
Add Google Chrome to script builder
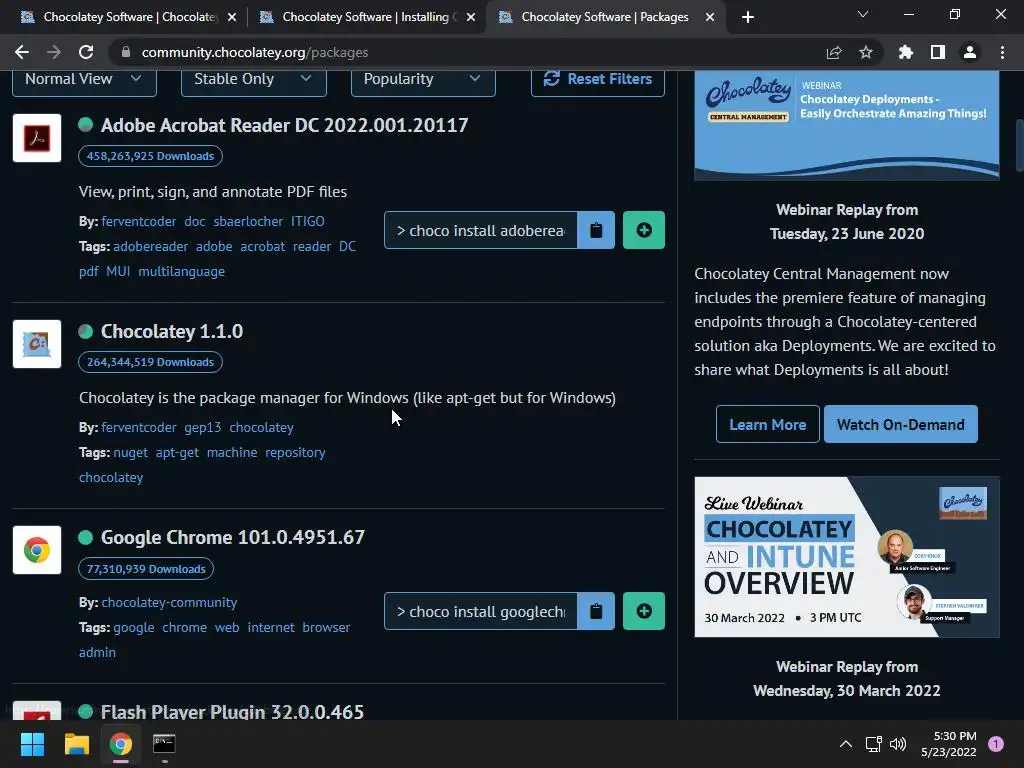(644, 611)
